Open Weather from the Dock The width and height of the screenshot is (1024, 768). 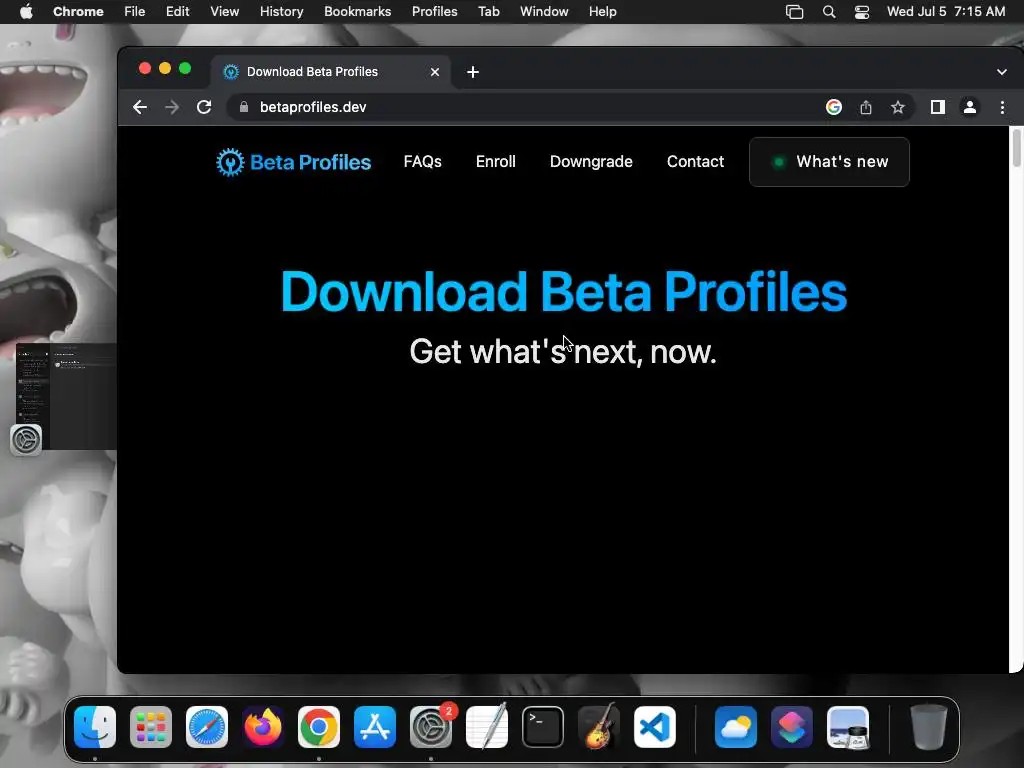coord(736,727)
